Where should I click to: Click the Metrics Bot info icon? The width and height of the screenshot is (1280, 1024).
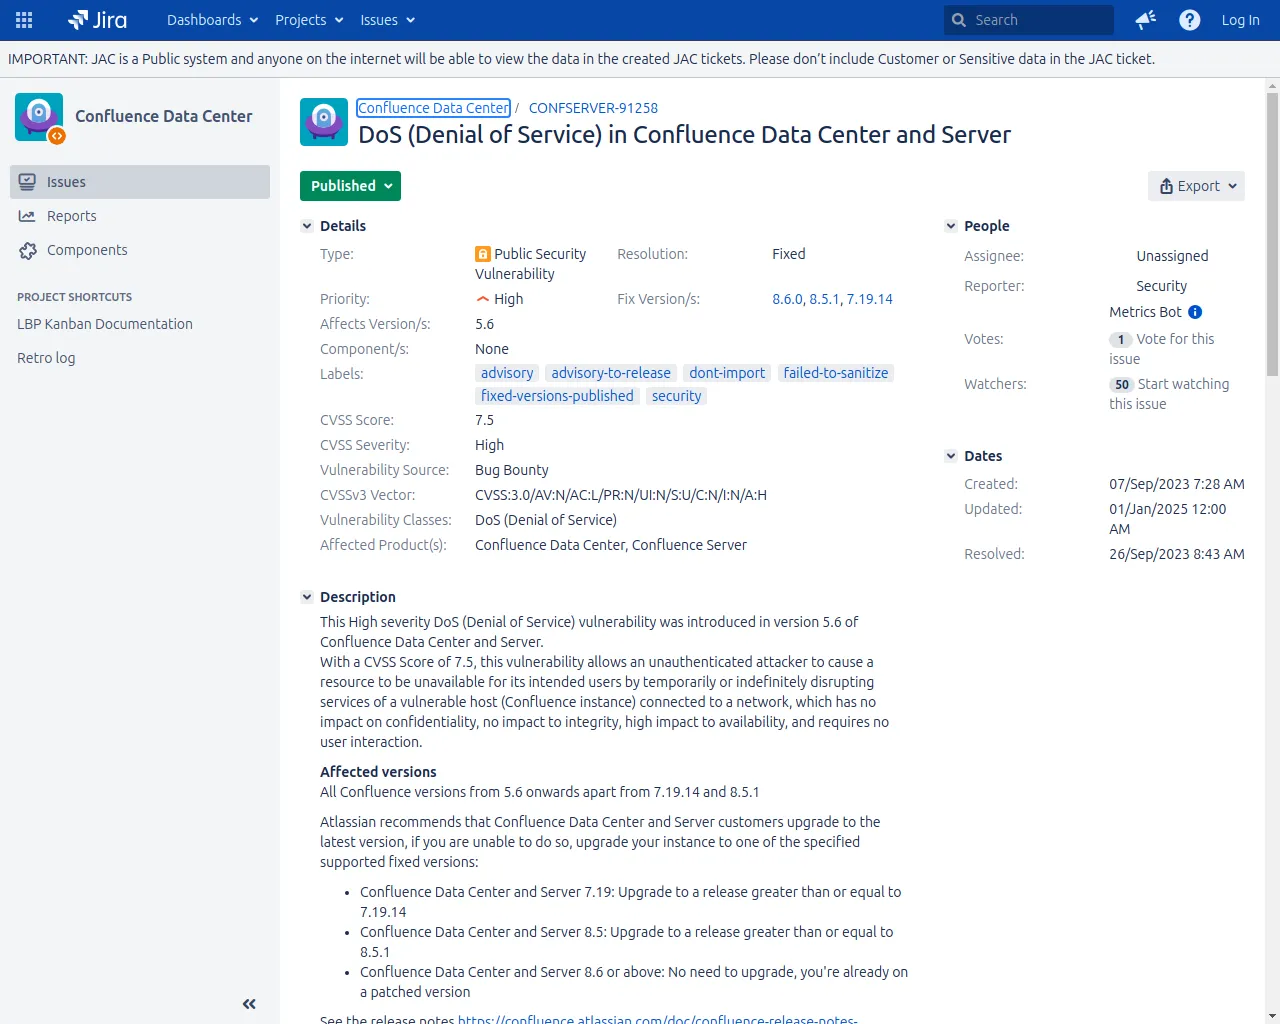[x=1195, y=312]
